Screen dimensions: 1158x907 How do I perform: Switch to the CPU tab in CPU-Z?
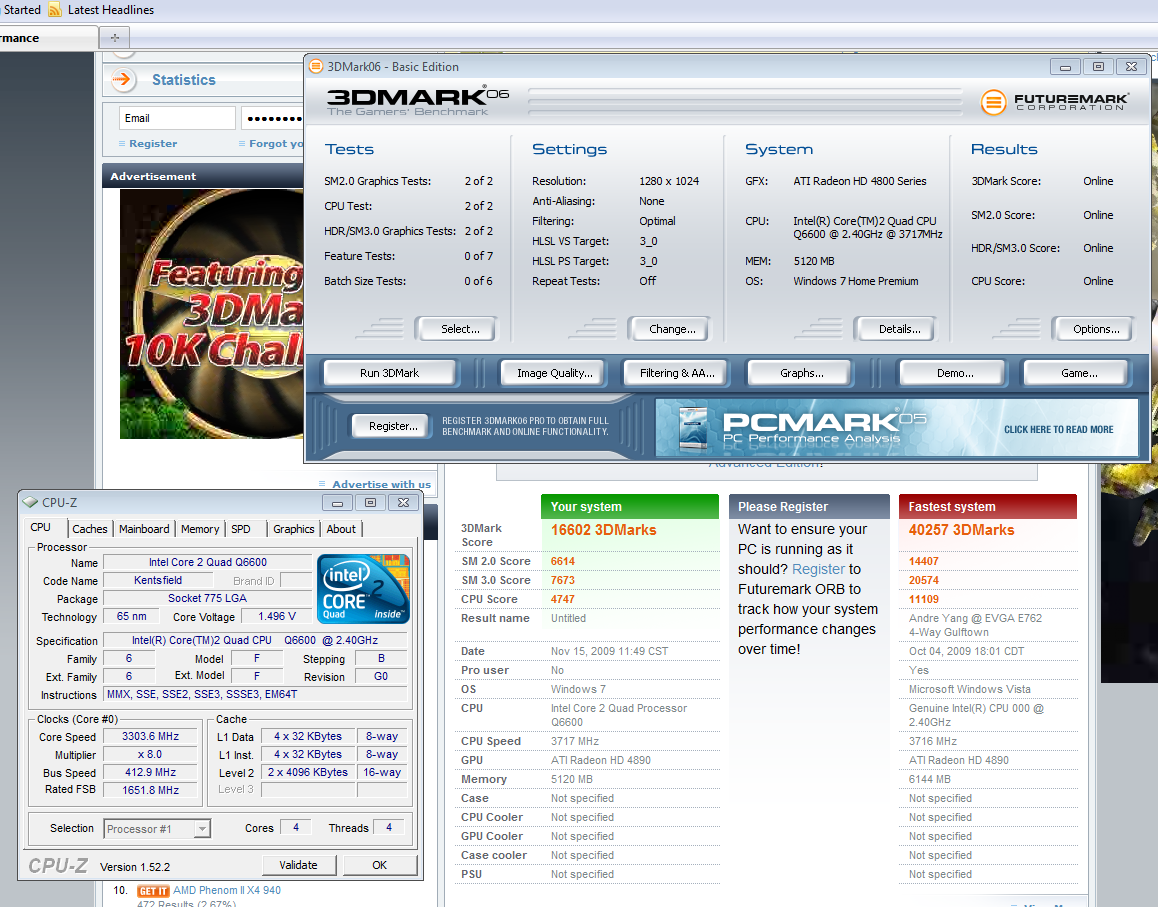tap(41, 527)
